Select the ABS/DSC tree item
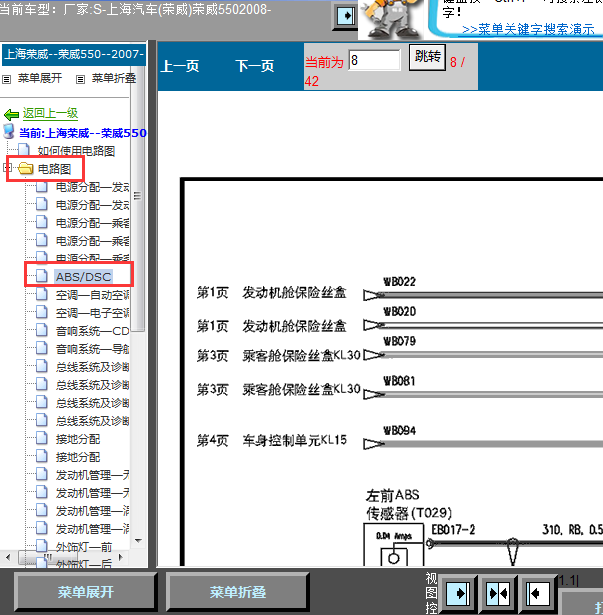603x615 pixels. pyautogui.click(x=84, y=277)
